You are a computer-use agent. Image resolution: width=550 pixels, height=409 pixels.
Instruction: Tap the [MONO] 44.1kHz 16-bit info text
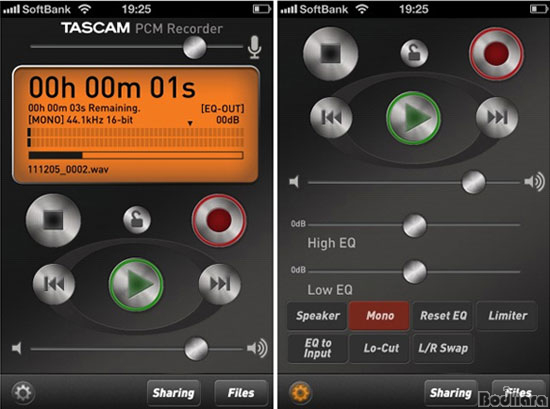pyautogui.click(x=80, y=120)
